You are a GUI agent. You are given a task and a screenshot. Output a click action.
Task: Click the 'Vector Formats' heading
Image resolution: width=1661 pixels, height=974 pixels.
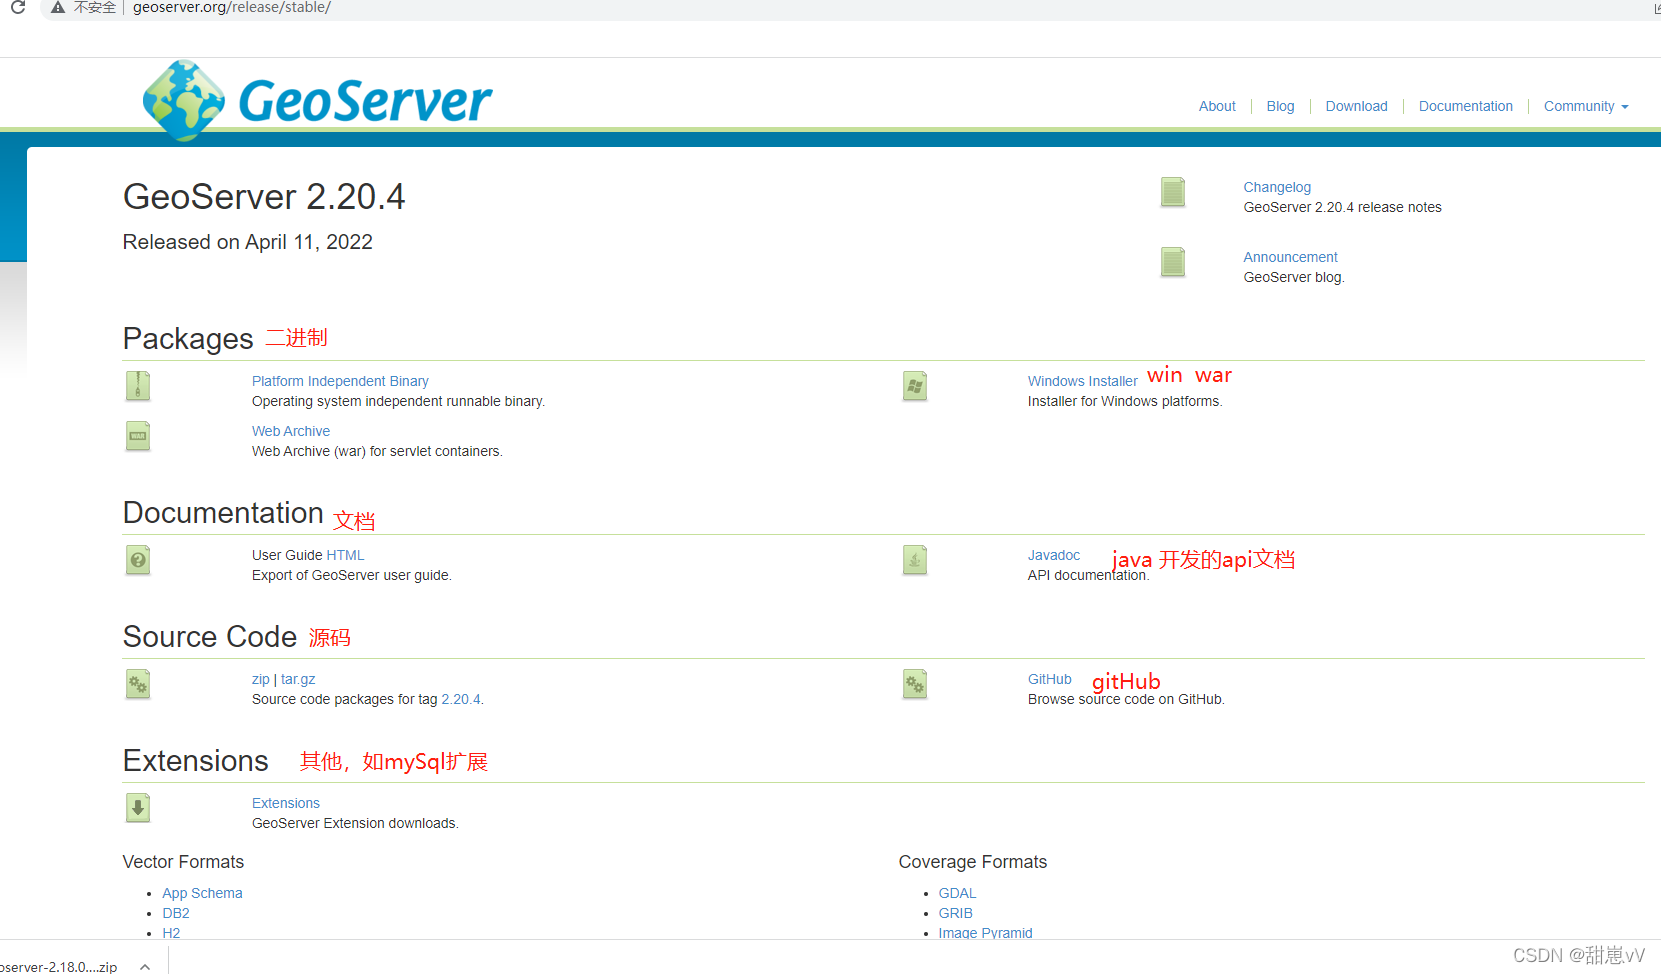pos(183,862)
